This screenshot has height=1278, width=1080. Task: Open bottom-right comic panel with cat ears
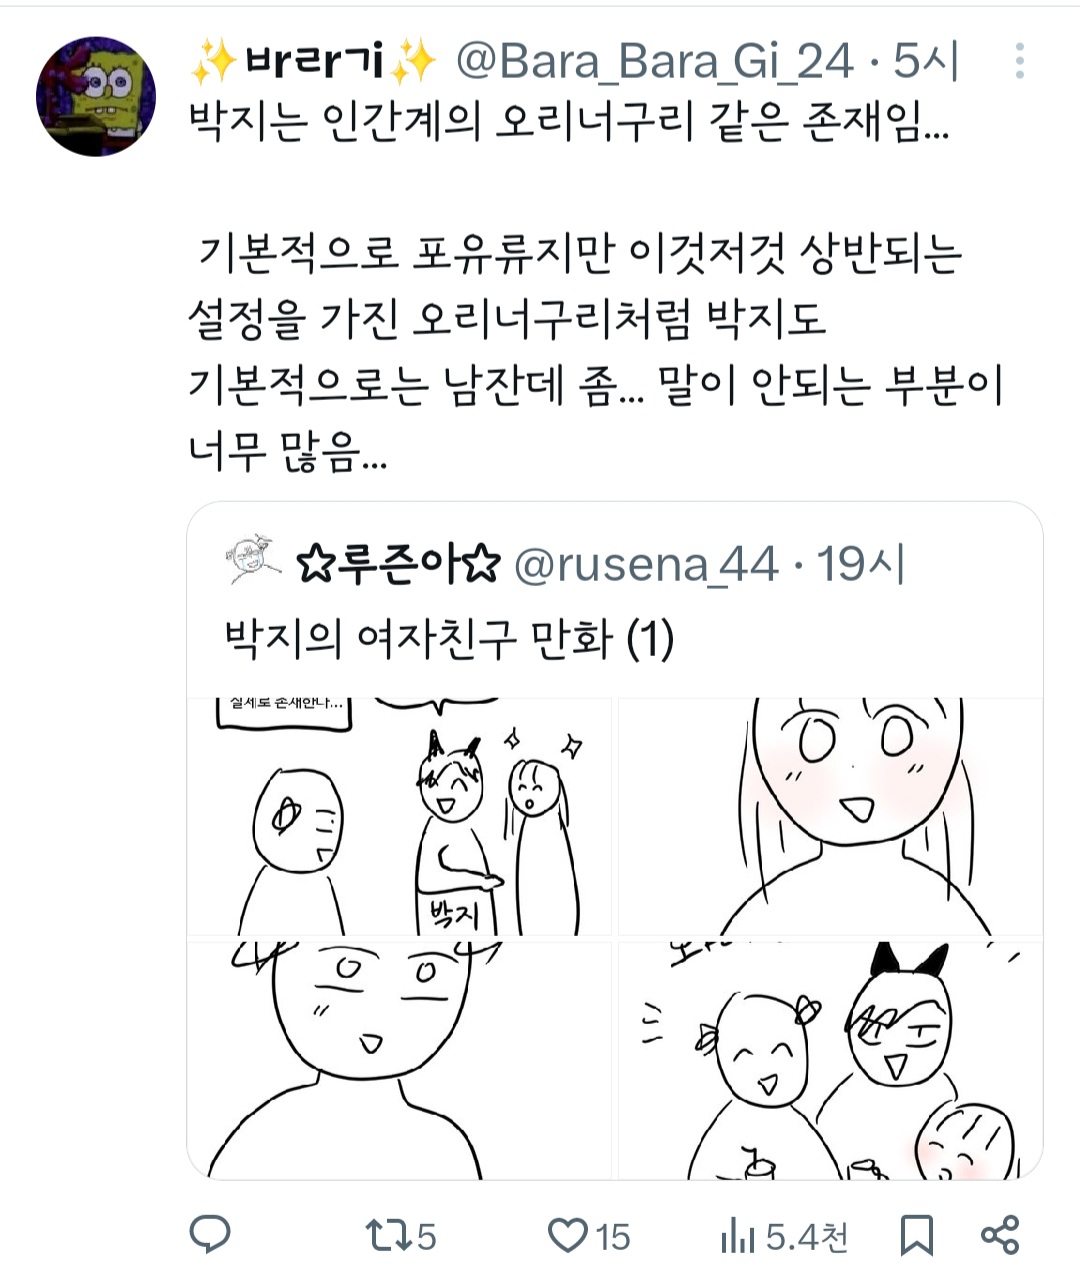click(x=830, y=1060)
